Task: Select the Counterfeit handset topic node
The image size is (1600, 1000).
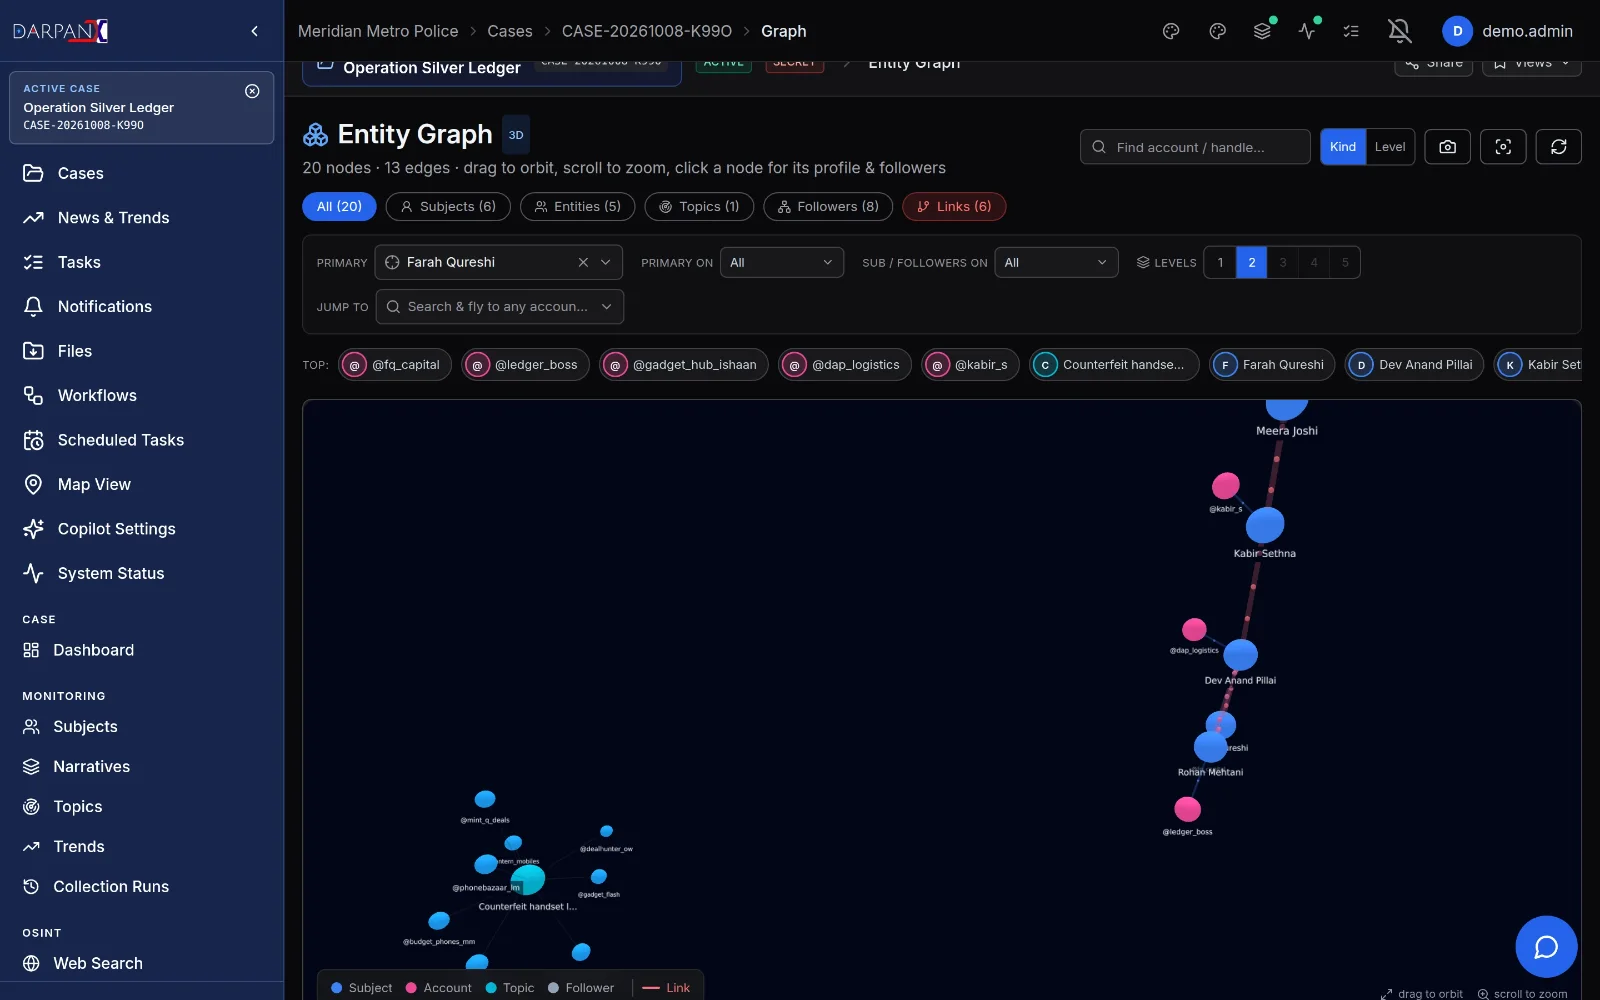Action: [528, 879]
